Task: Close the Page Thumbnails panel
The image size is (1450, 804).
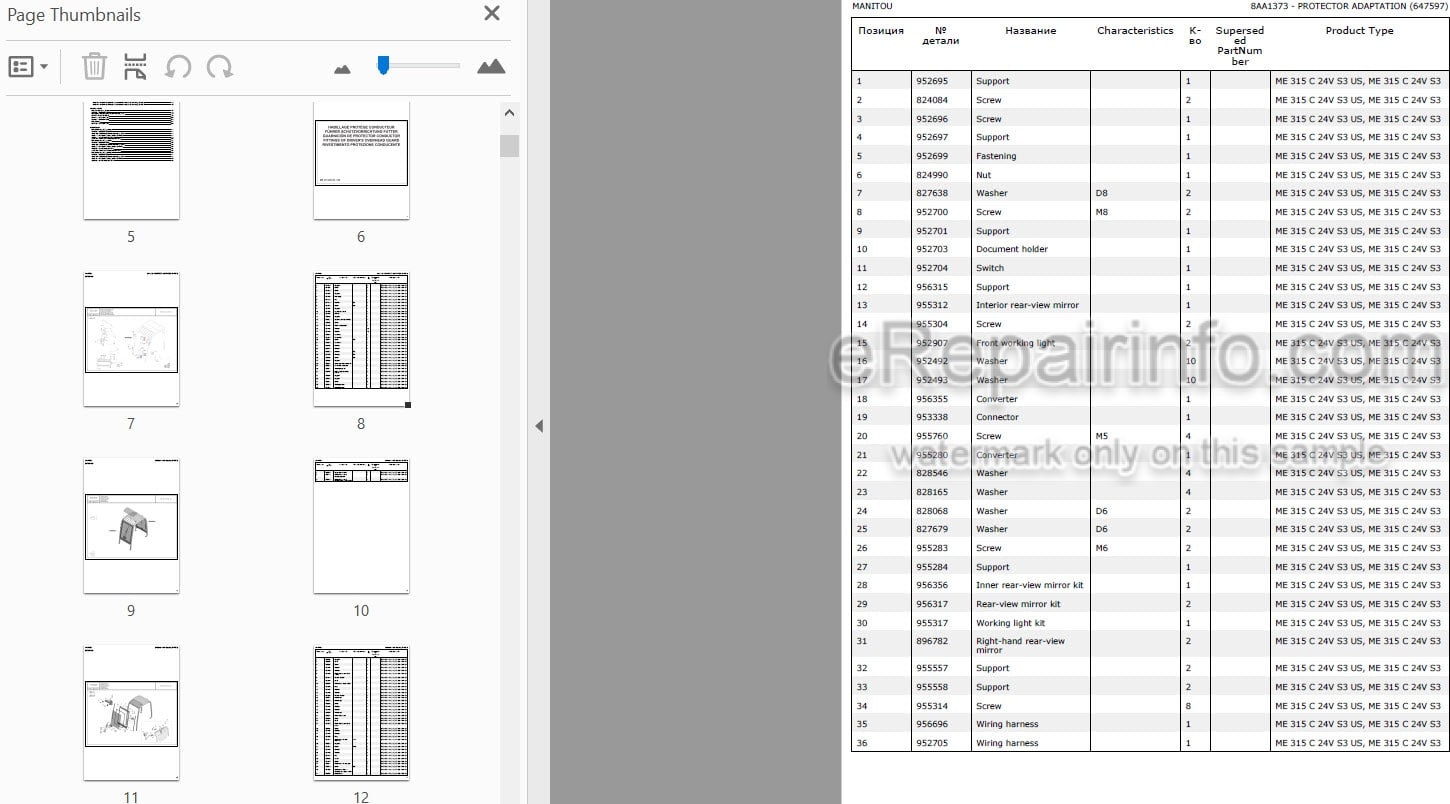Action: (x=492, y=14)
